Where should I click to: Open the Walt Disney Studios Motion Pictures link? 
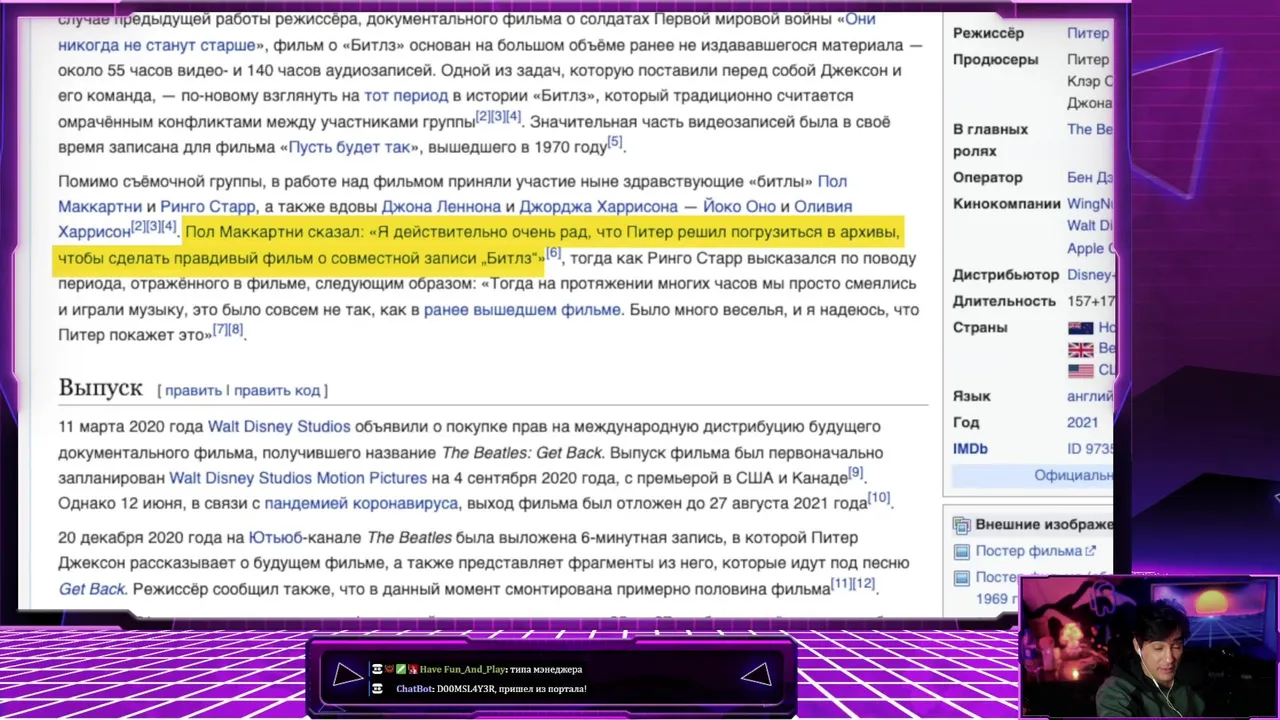(298, 479)
